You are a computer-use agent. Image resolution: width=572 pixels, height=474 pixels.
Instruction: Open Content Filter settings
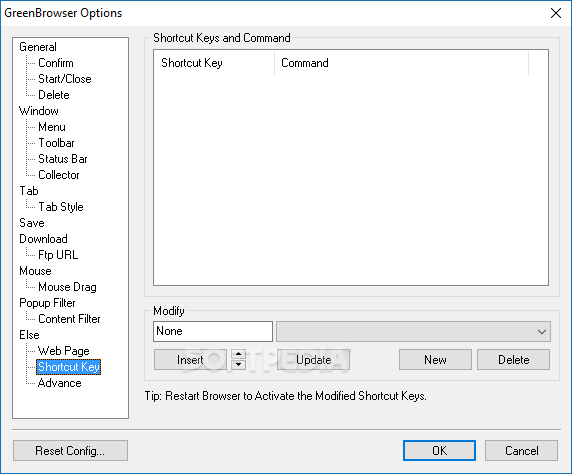coord(69,319)
